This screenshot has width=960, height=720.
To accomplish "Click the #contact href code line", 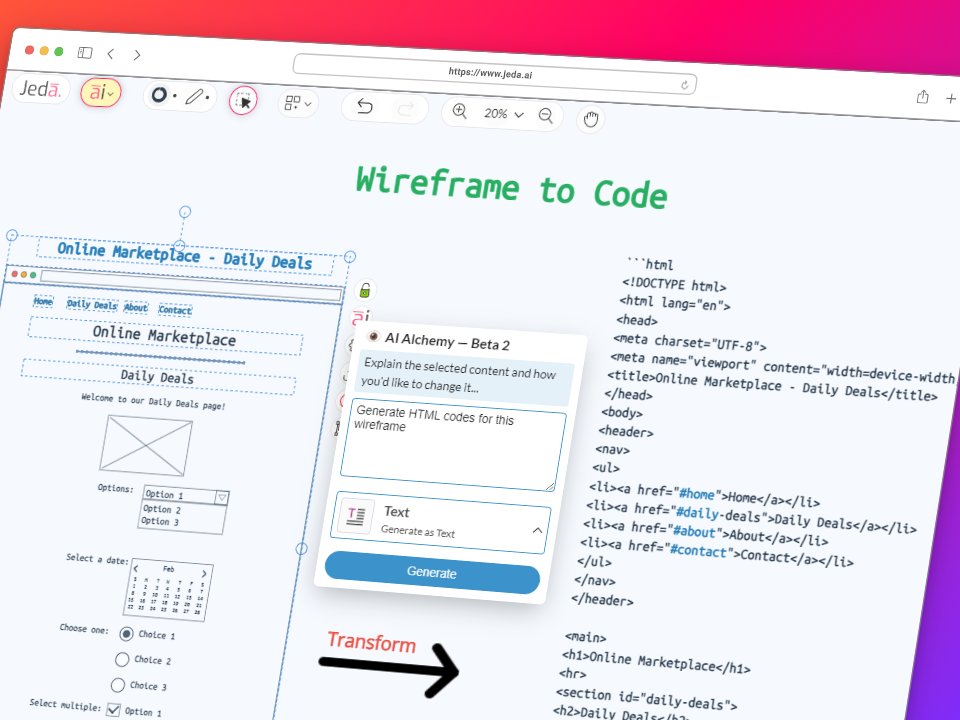I will [717, 552].
